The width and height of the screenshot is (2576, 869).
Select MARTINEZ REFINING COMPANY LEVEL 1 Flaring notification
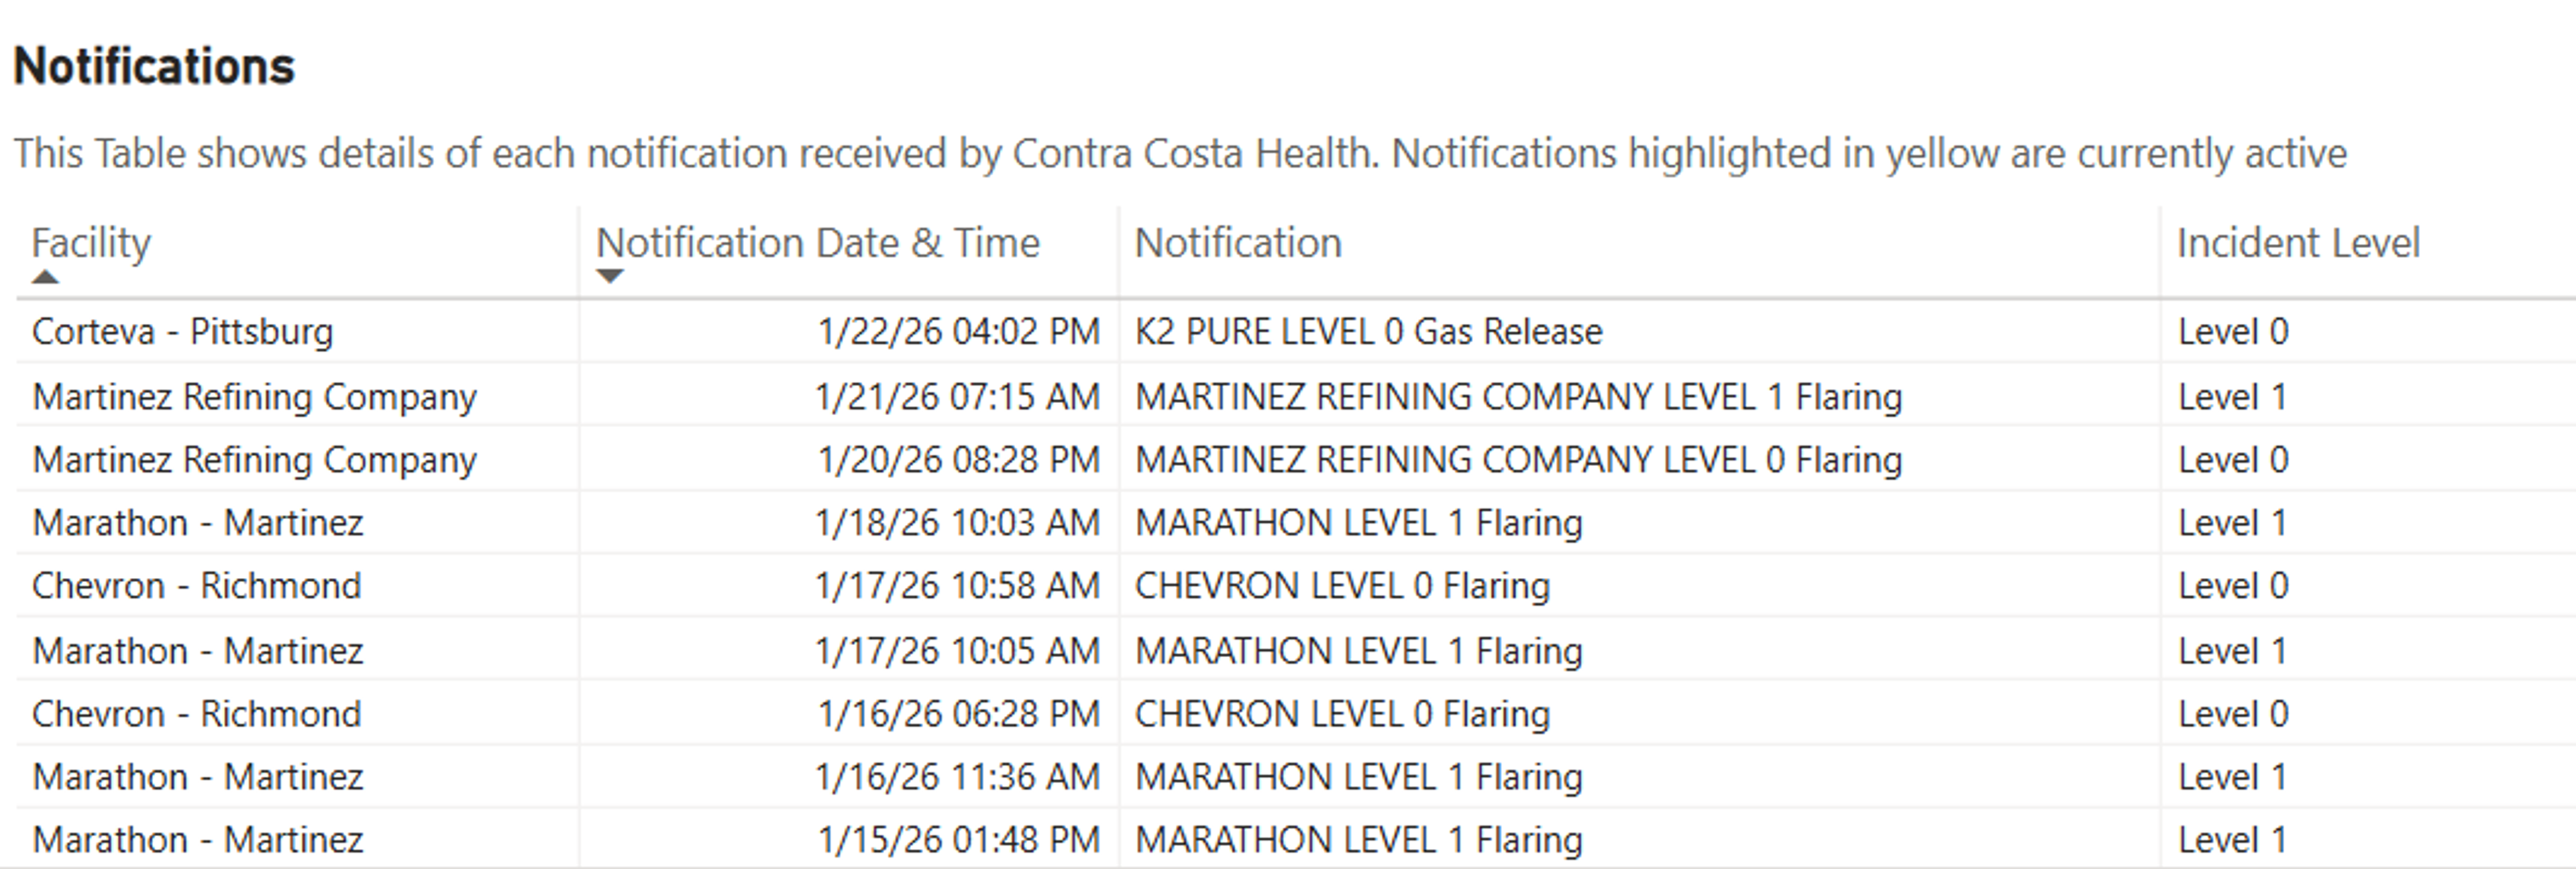point(1518,397)
